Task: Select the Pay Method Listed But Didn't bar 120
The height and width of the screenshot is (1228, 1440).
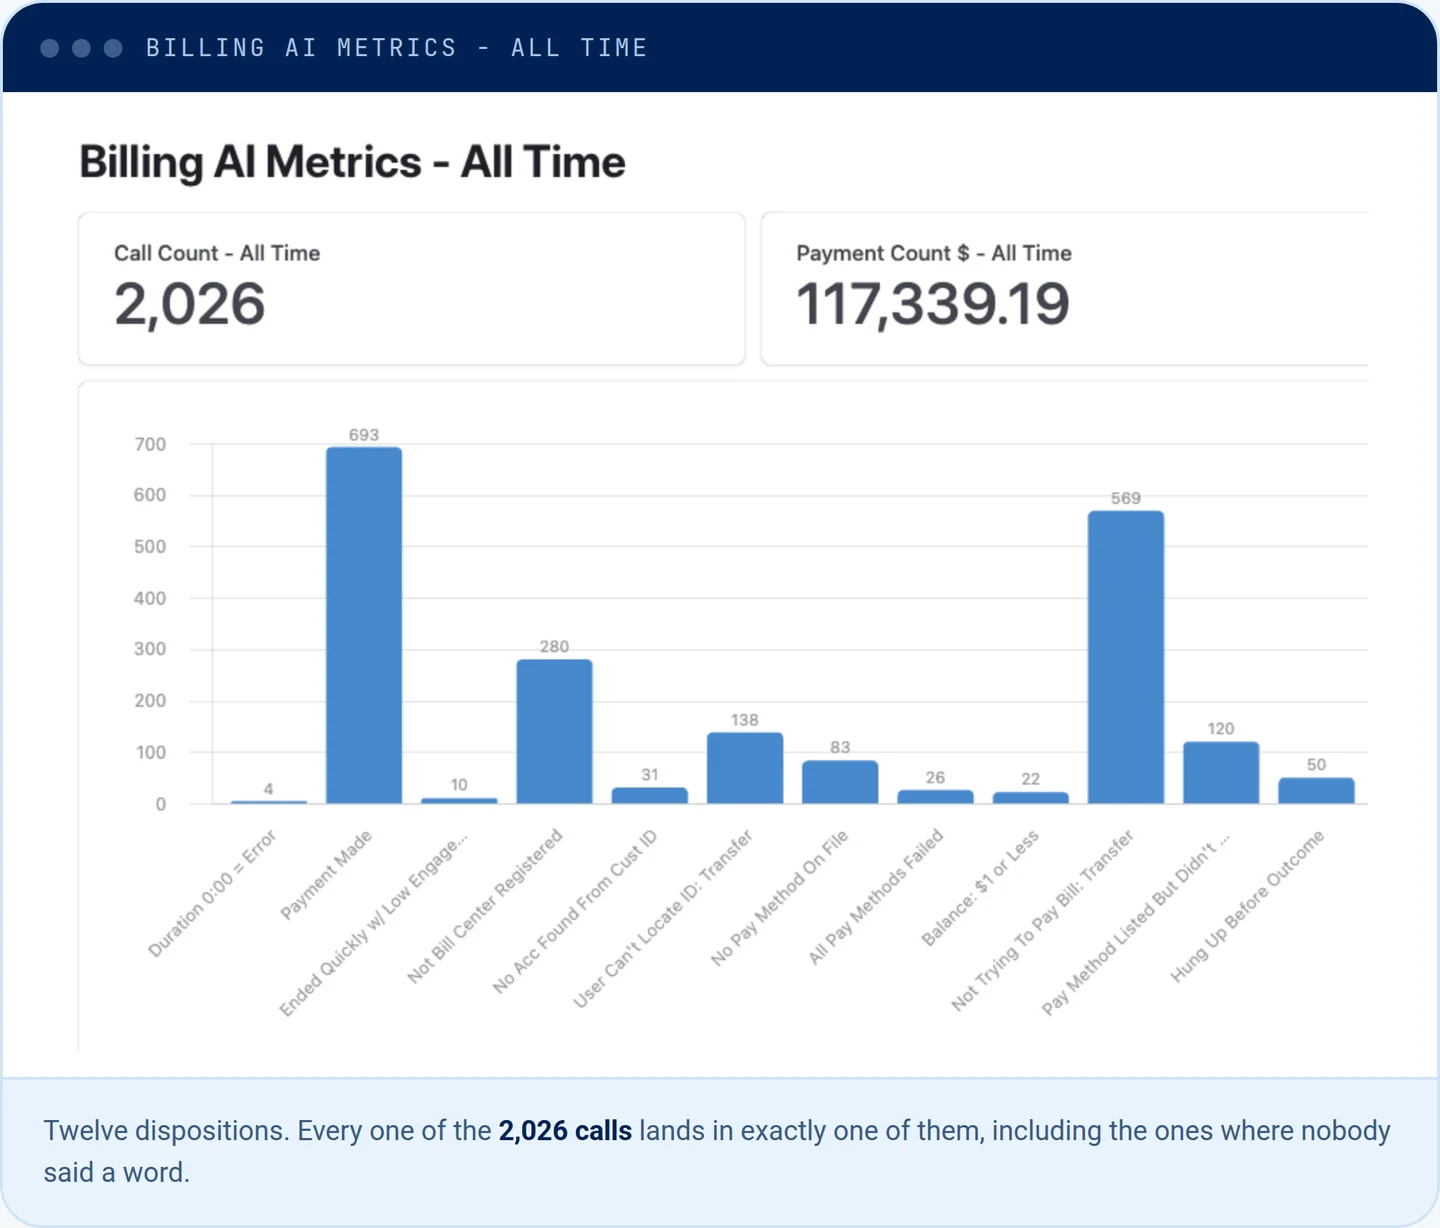Action: point(1221,773)
